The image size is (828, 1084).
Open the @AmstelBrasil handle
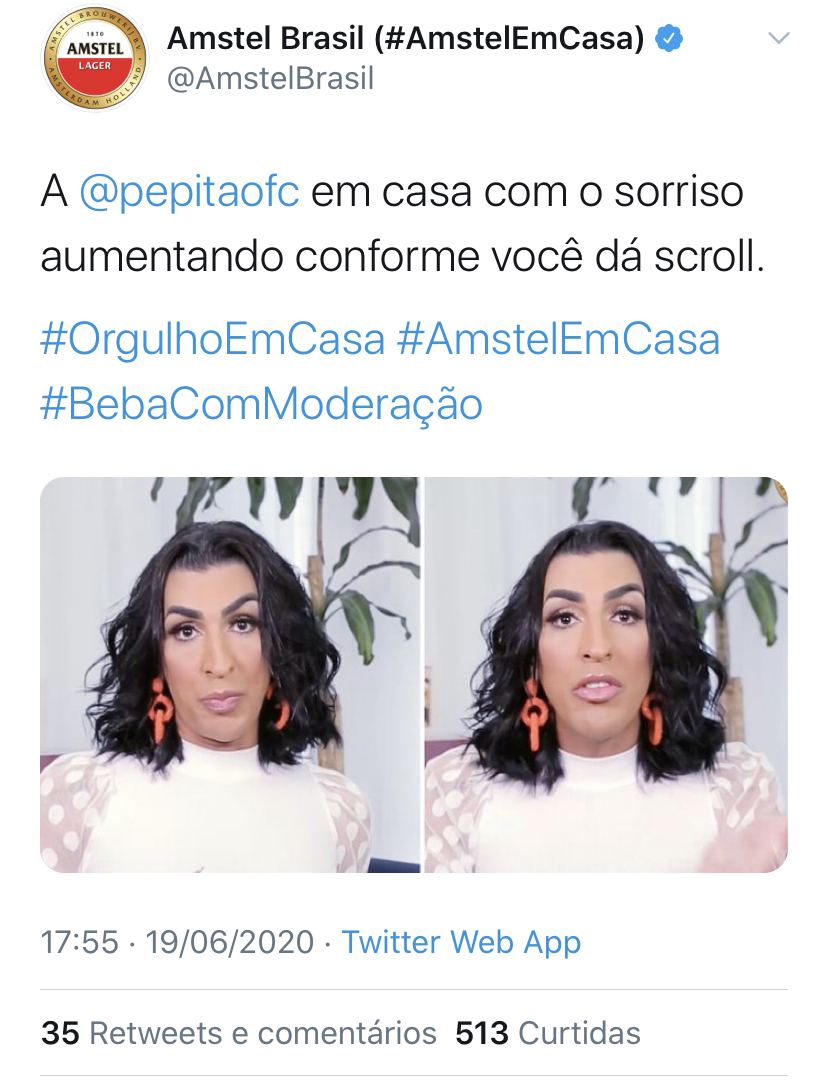click(271, 78)
